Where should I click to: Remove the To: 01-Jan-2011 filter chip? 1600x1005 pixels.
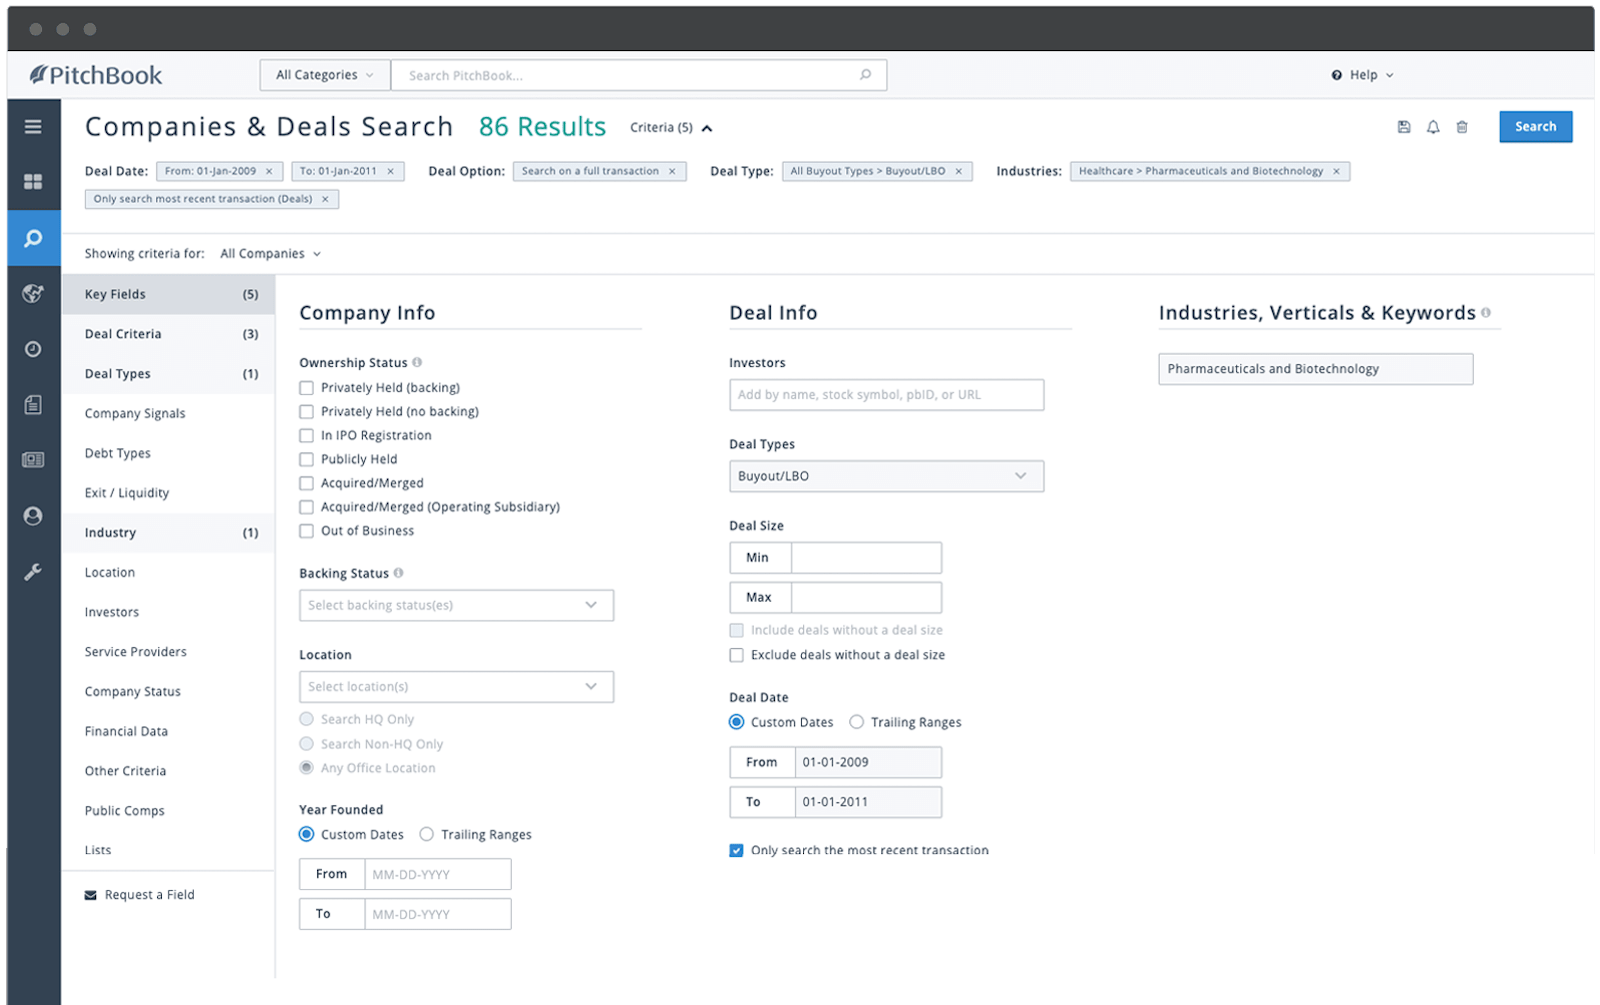(x=390, y=171)
